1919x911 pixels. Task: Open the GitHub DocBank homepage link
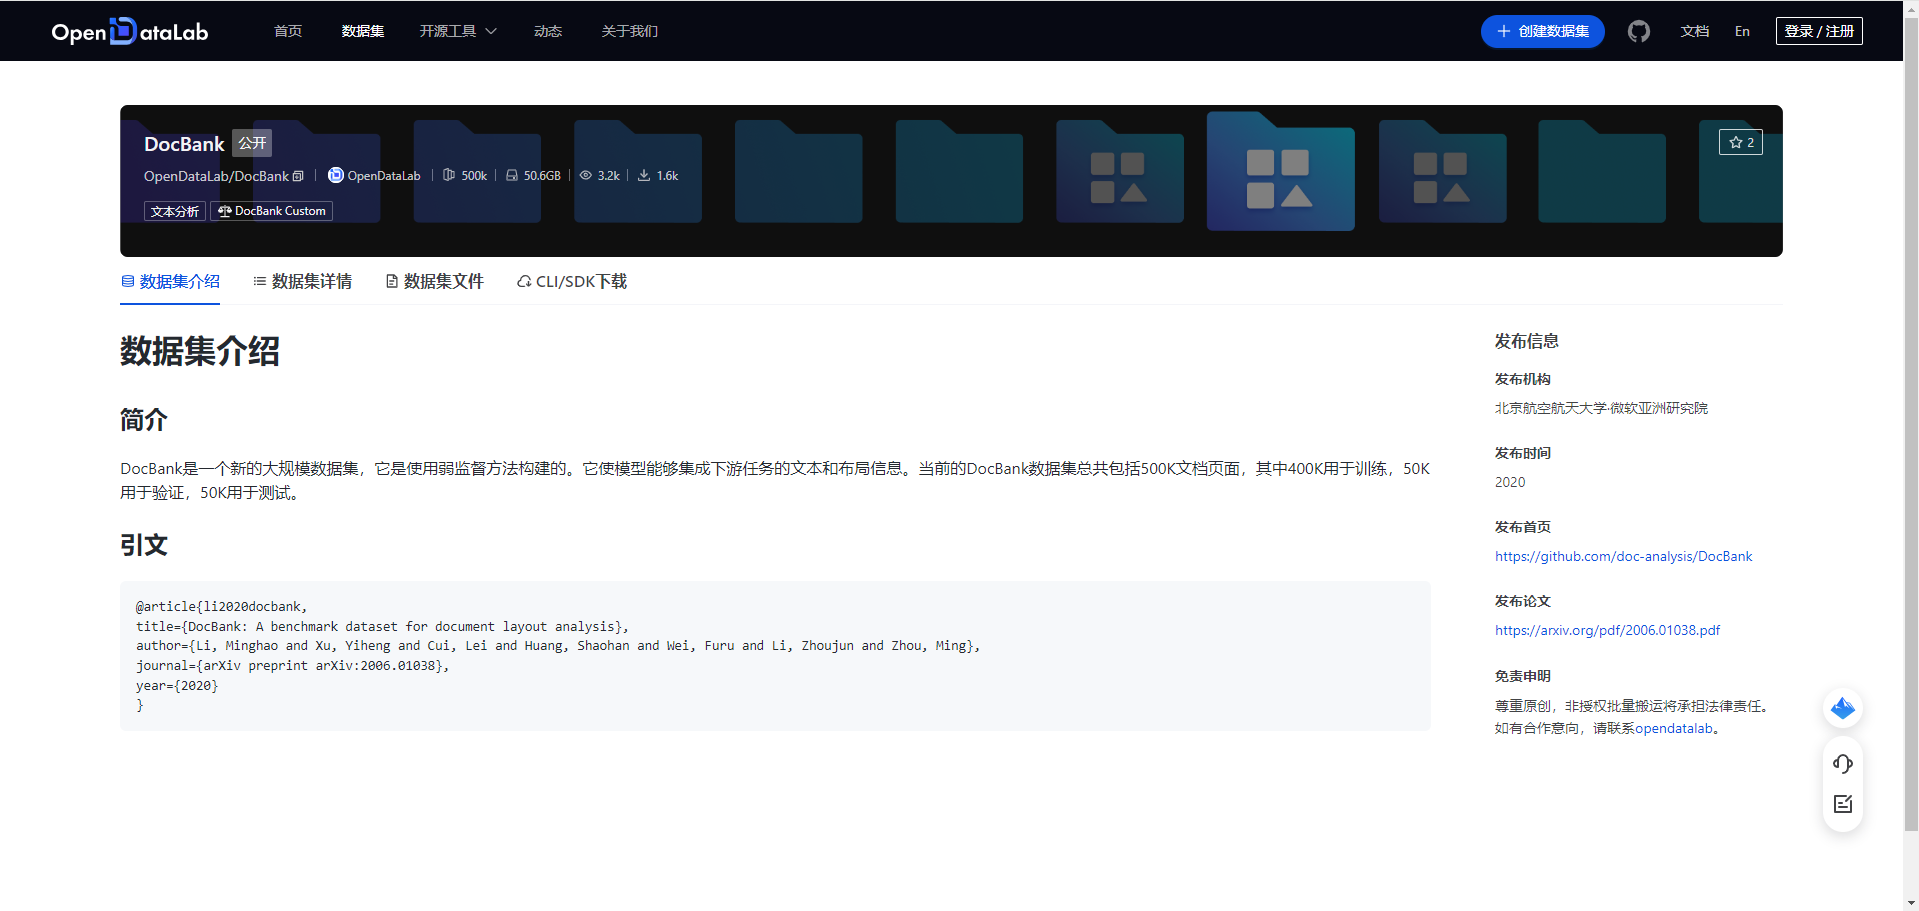pos(1623,556)
